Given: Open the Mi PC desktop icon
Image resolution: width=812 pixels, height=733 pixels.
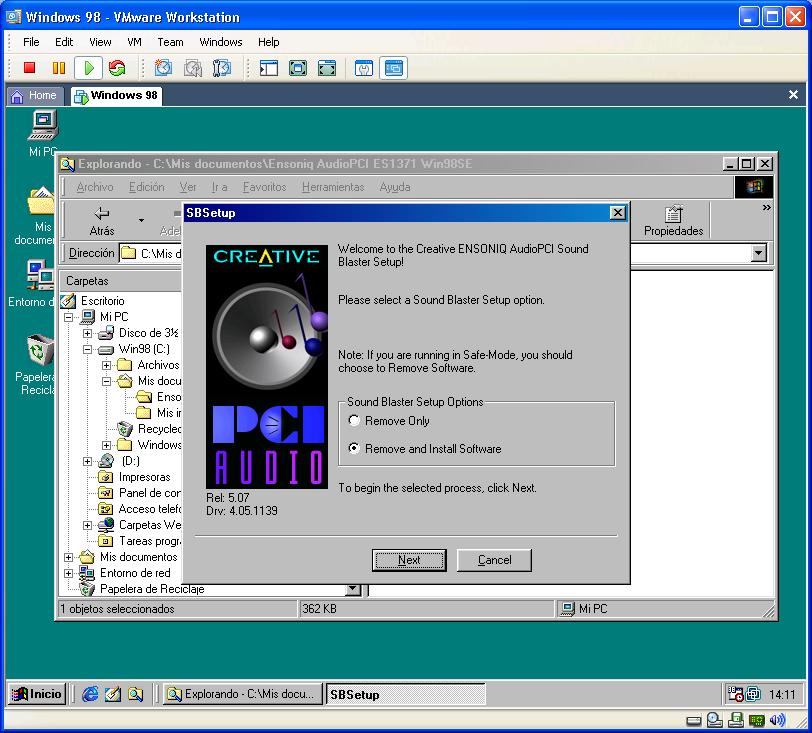Looking at the screenshot, I should (x=43, y=126).
